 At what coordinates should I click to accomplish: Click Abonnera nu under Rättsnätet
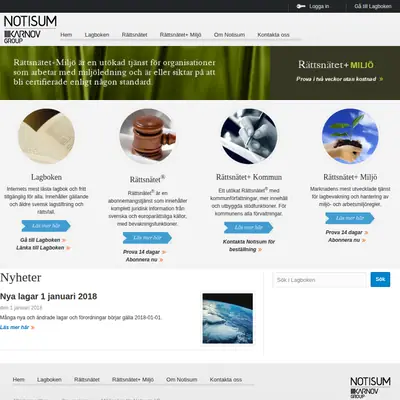point(144,260)
